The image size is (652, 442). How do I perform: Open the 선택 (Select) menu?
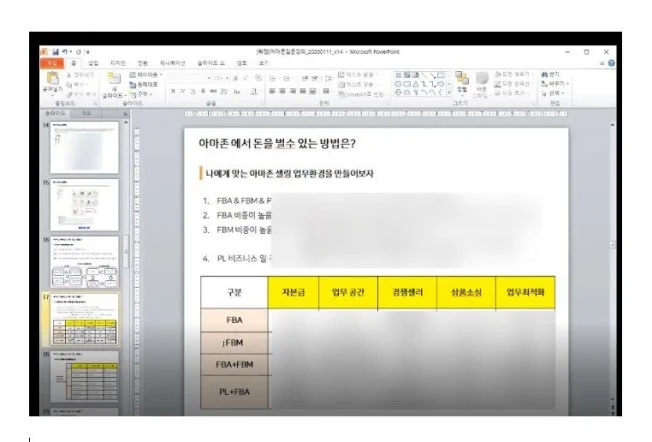tap(553, 94)
